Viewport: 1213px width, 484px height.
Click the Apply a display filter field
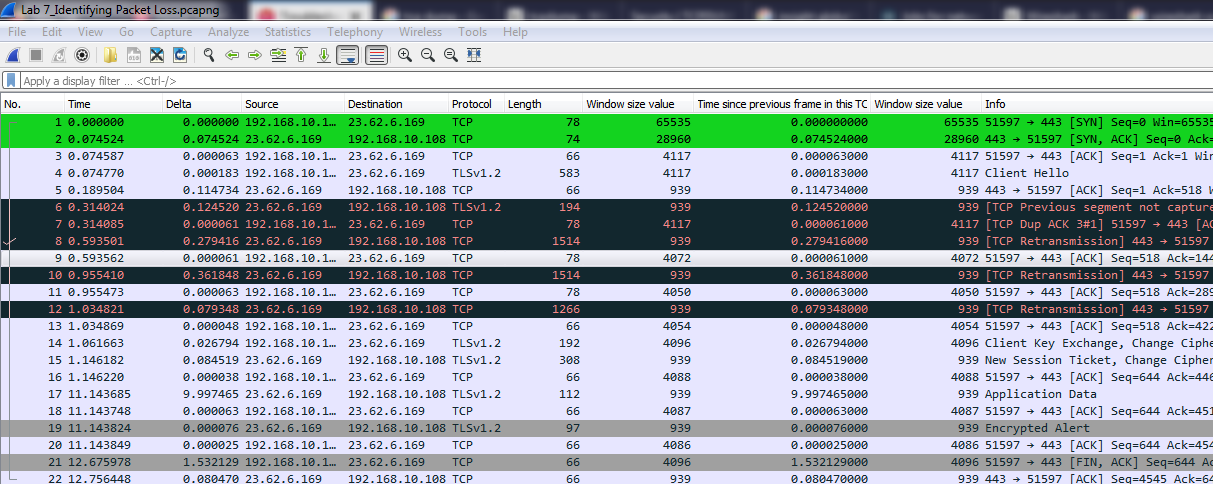click(615, 81)
